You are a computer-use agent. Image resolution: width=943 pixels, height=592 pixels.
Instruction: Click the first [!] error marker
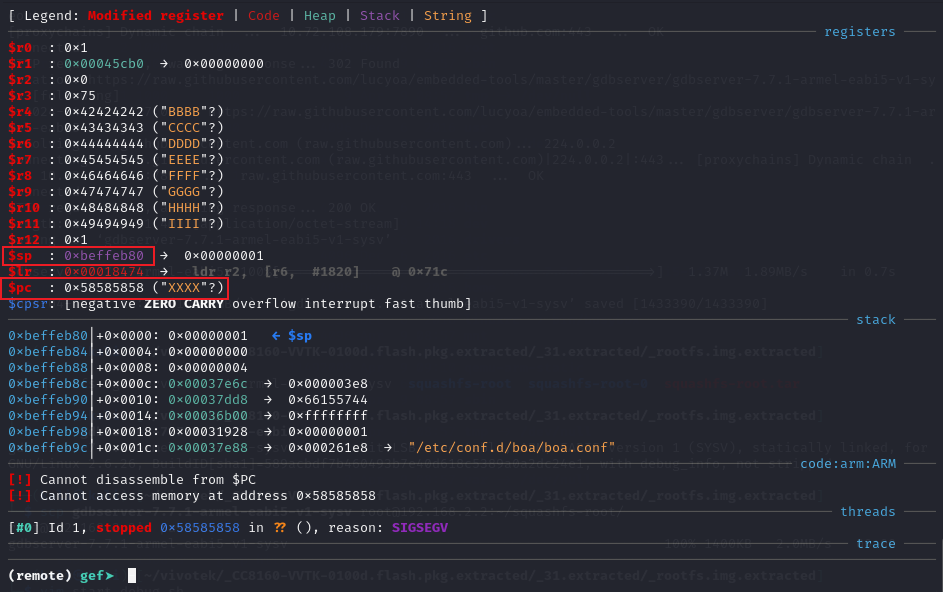tap(19, 479)
